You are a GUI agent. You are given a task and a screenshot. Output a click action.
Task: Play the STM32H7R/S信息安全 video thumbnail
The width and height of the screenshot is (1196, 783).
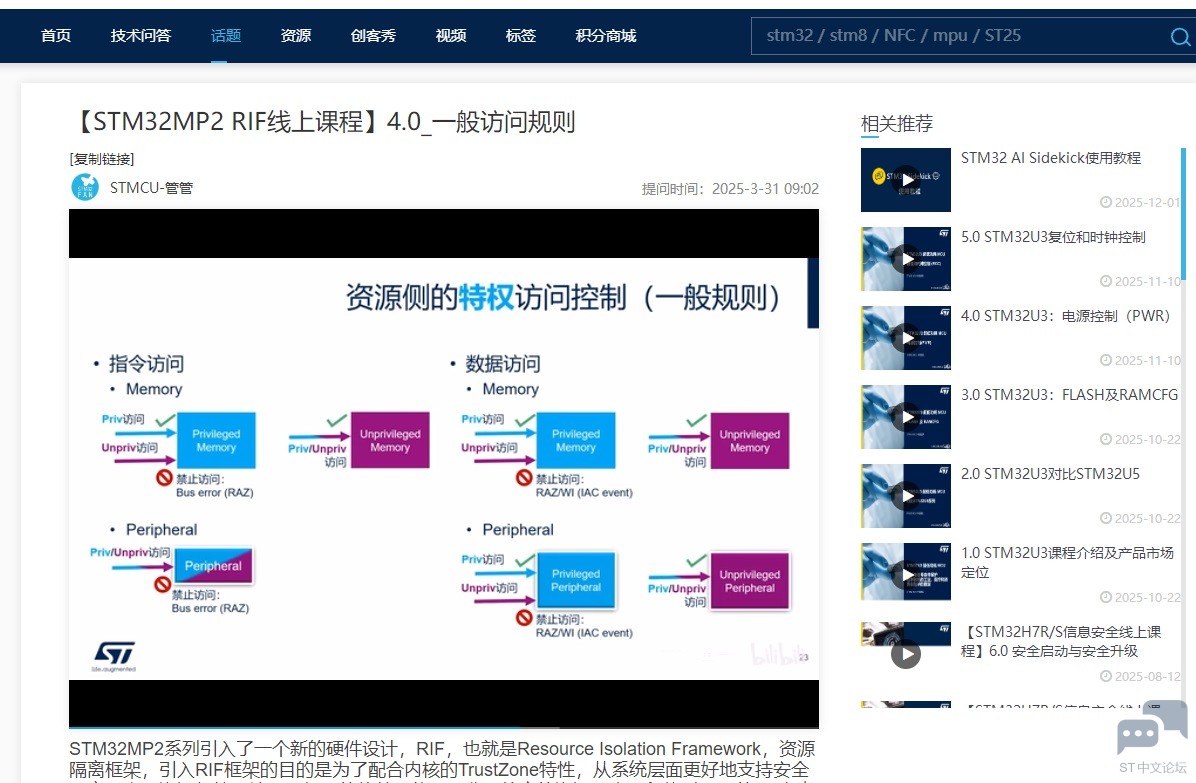tap(905, 645)
